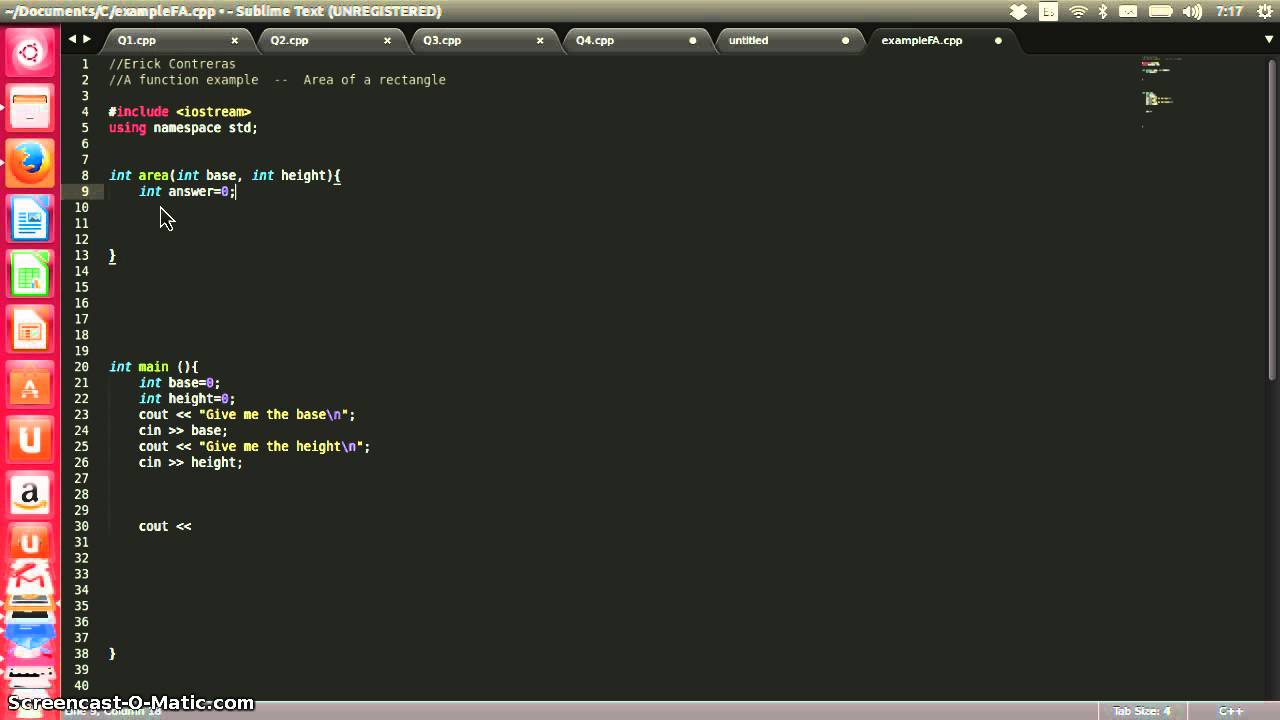
Task: Close the Q1.cpp tab
Action: coord(235,41)
